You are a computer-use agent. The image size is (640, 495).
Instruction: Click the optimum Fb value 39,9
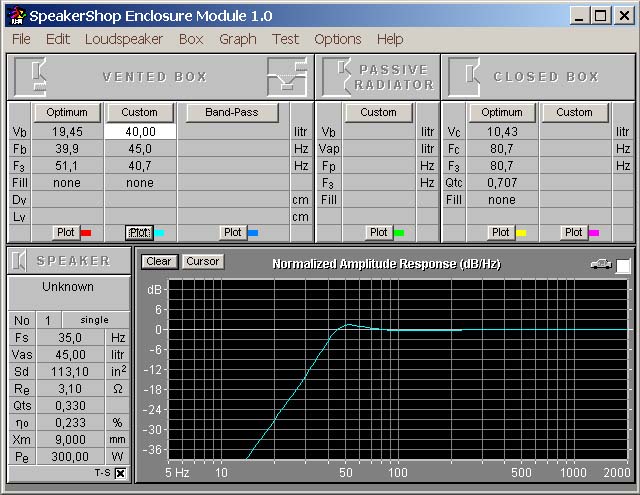67,149
